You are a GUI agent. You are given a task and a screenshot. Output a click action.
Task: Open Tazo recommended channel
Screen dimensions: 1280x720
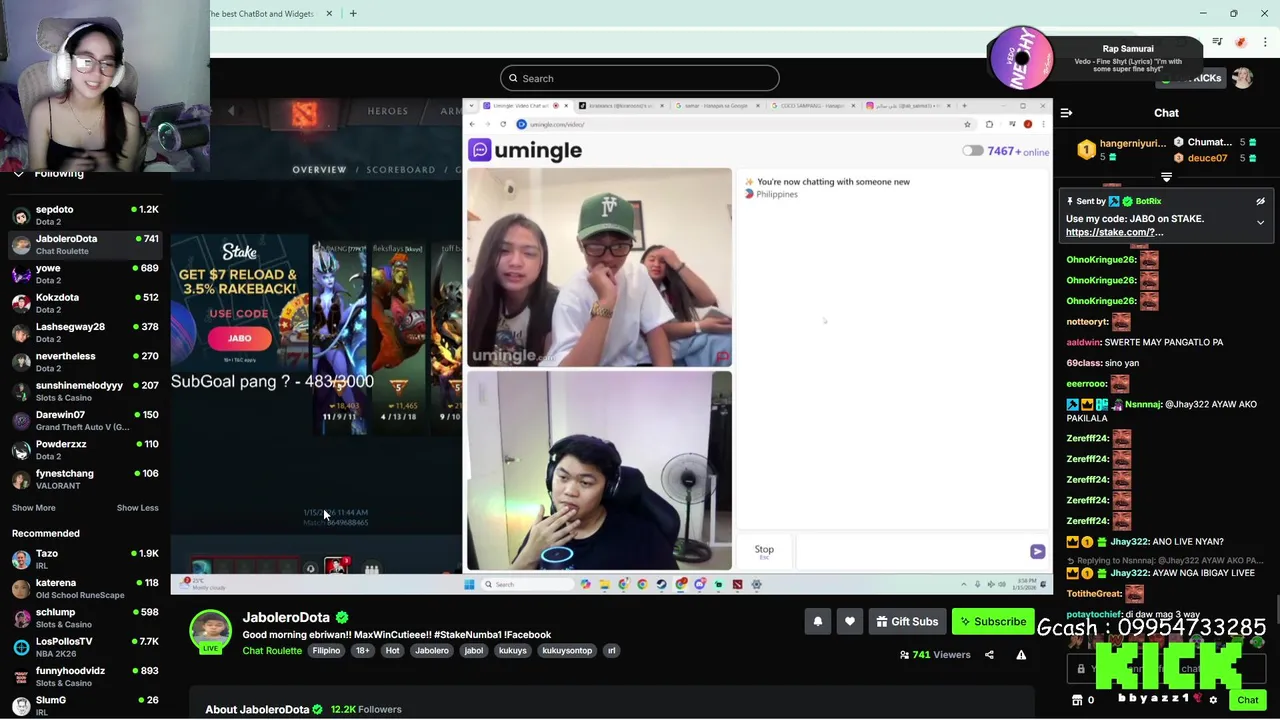click(85, 559)
